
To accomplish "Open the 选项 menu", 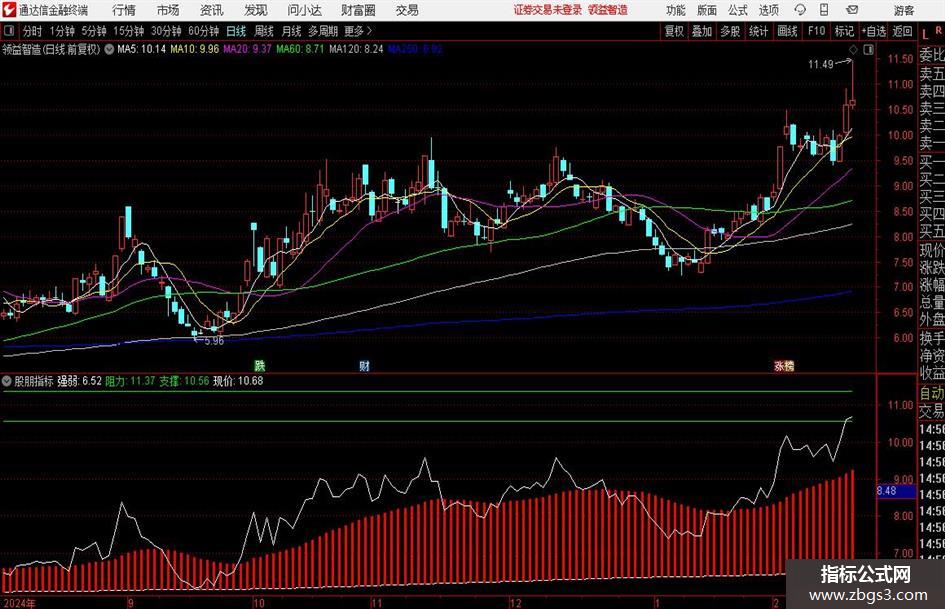I will click(768, 10).
